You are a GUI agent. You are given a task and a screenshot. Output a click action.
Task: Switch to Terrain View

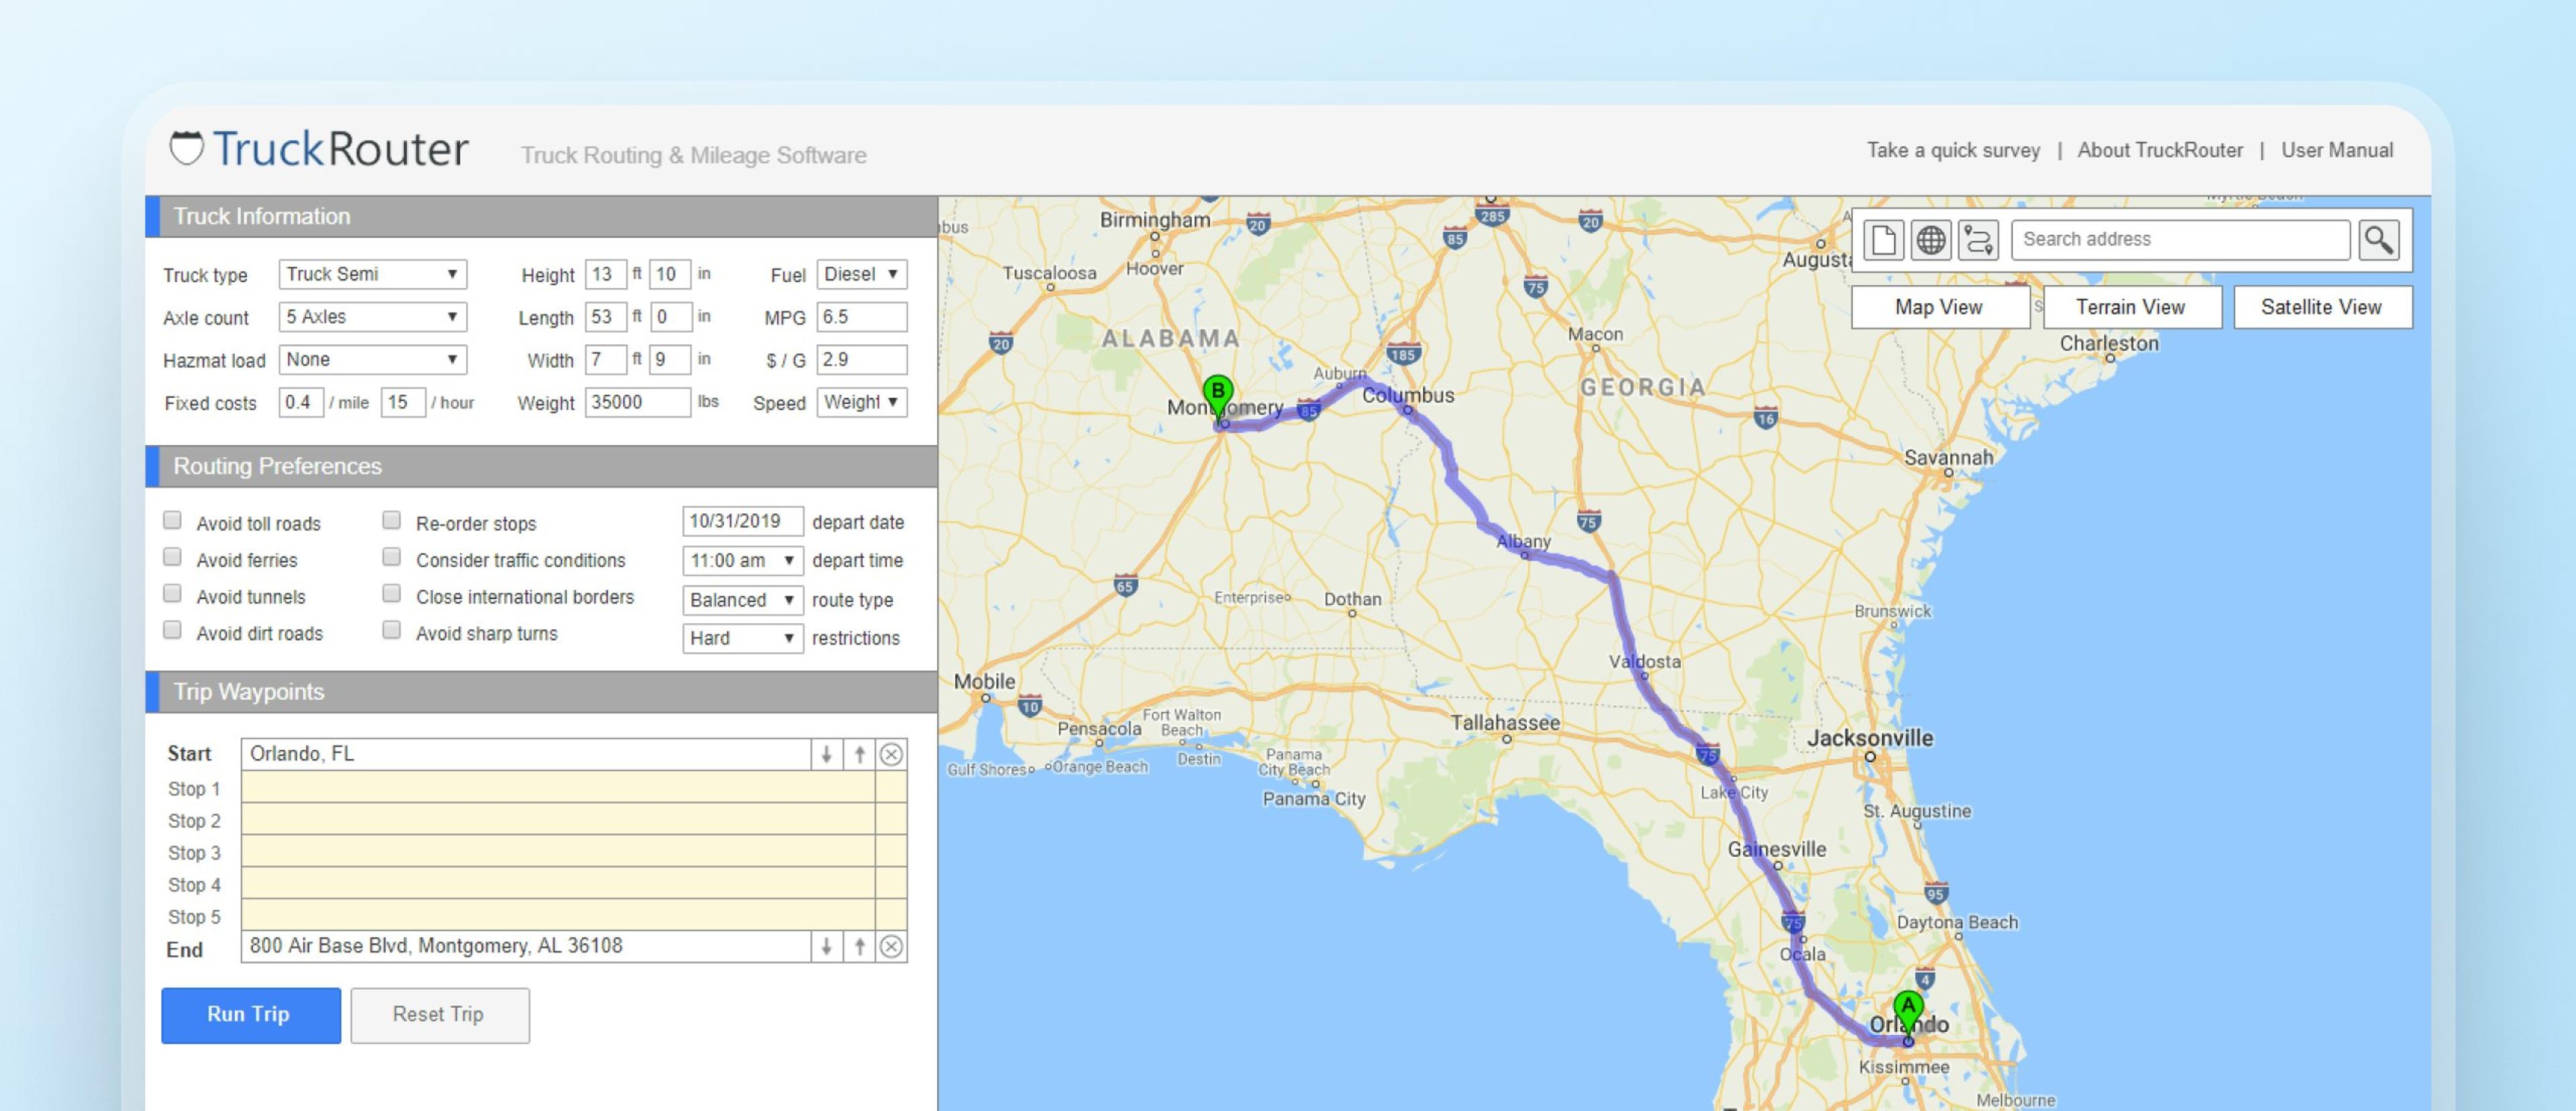point(2130,307)
